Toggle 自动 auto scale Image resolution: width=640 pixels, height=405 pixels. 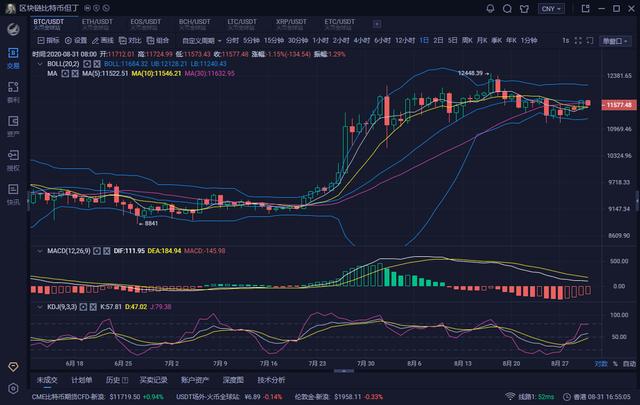[x=629, y=363]
